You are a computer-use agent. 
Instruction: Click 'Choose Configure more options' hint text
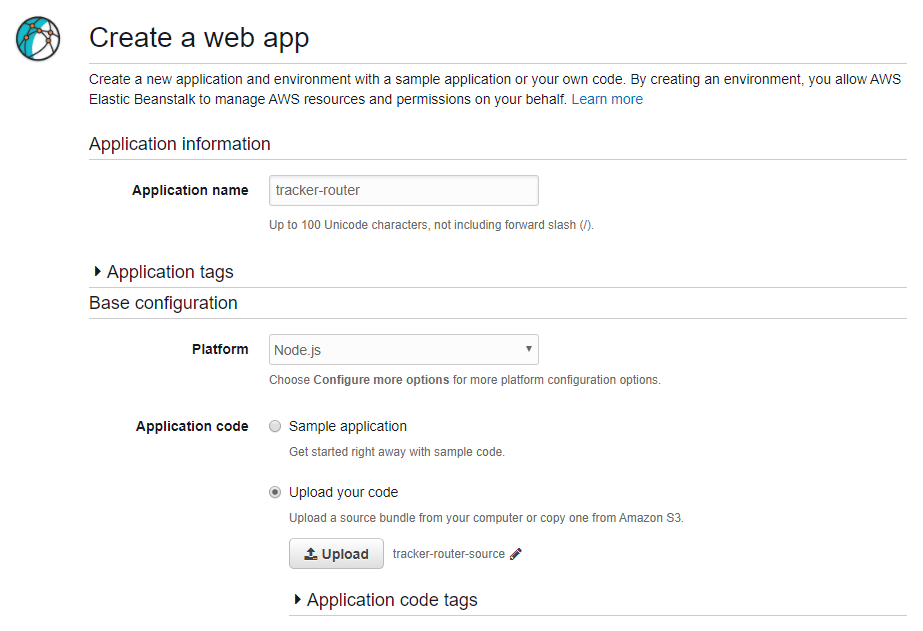coord(465,380)
